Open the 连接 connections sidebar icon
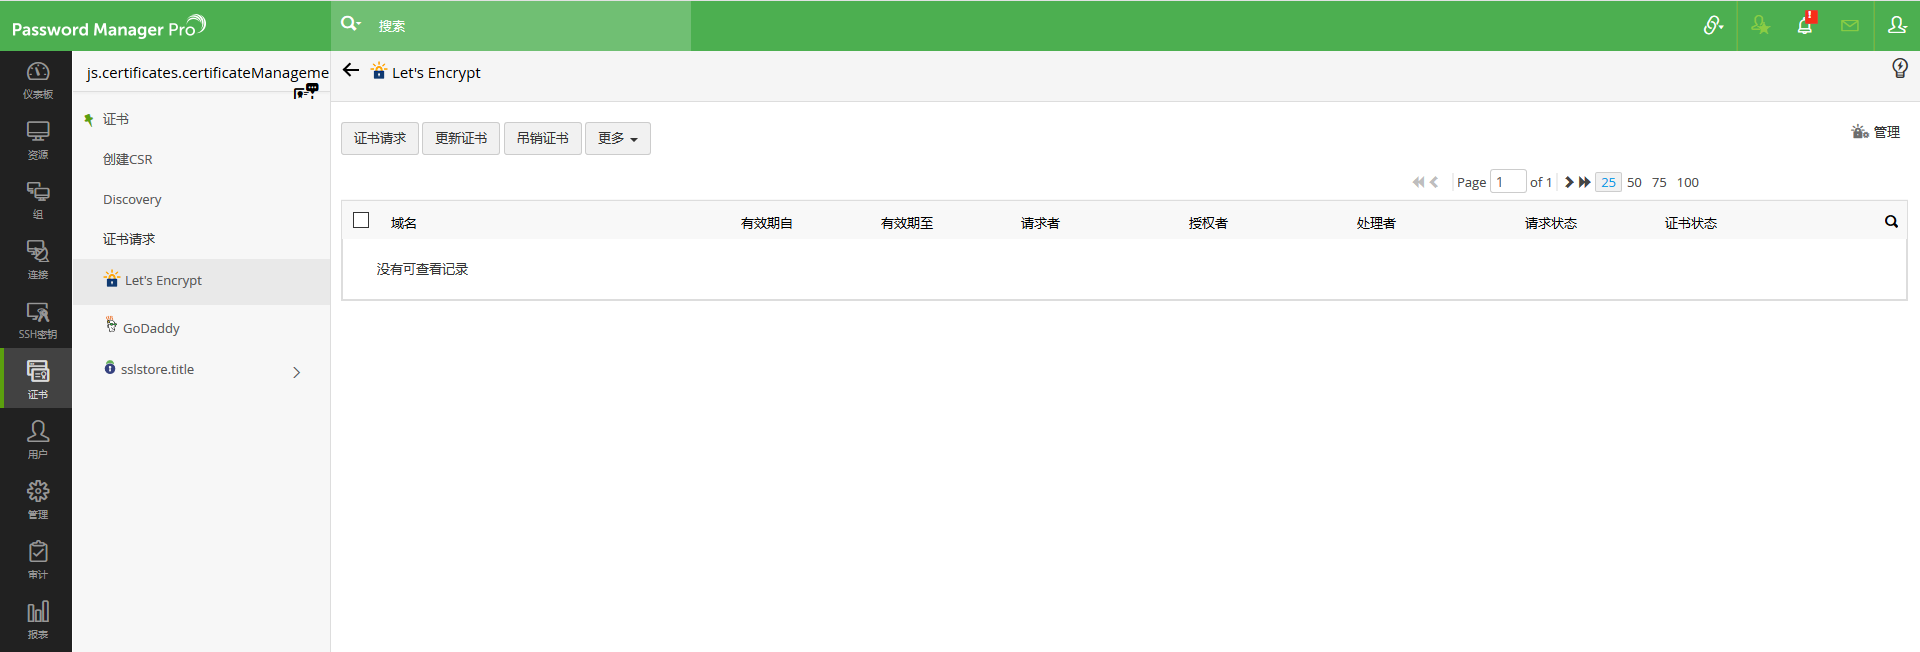 [x=37, y=260]
